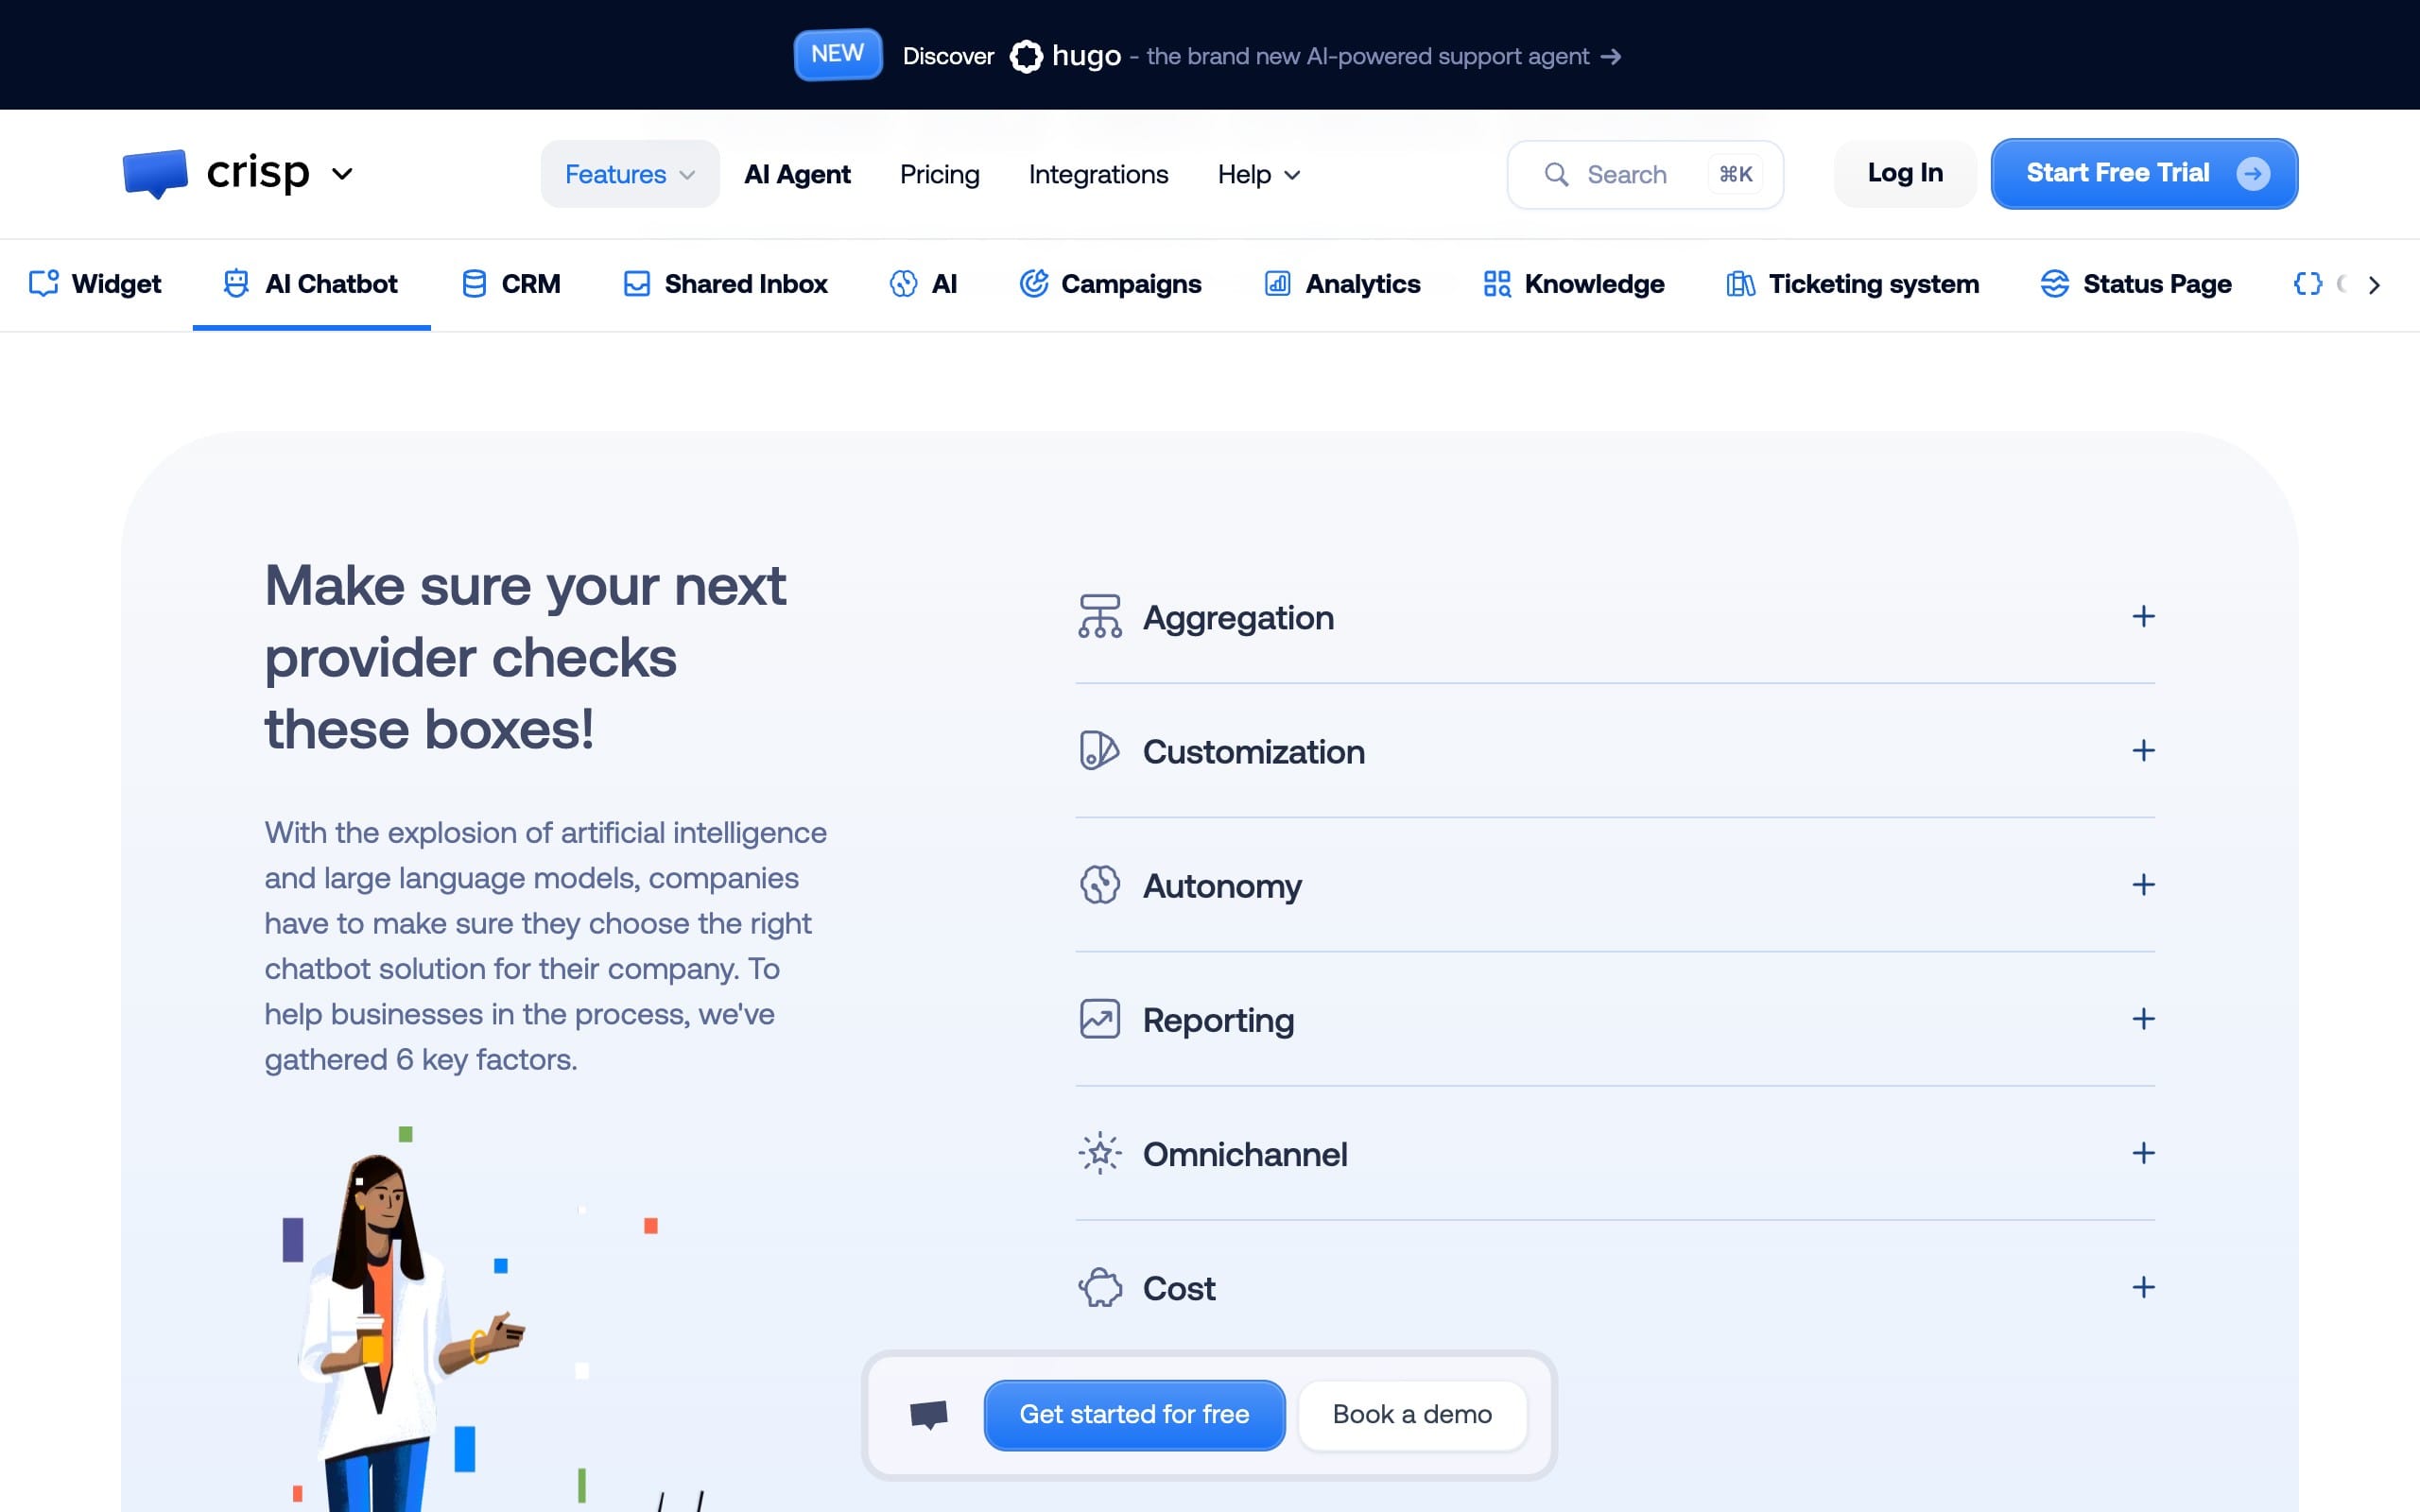Click the Start Free Trial button
Viewport: 2420px width, 1512px height.
click(2144, 173)
